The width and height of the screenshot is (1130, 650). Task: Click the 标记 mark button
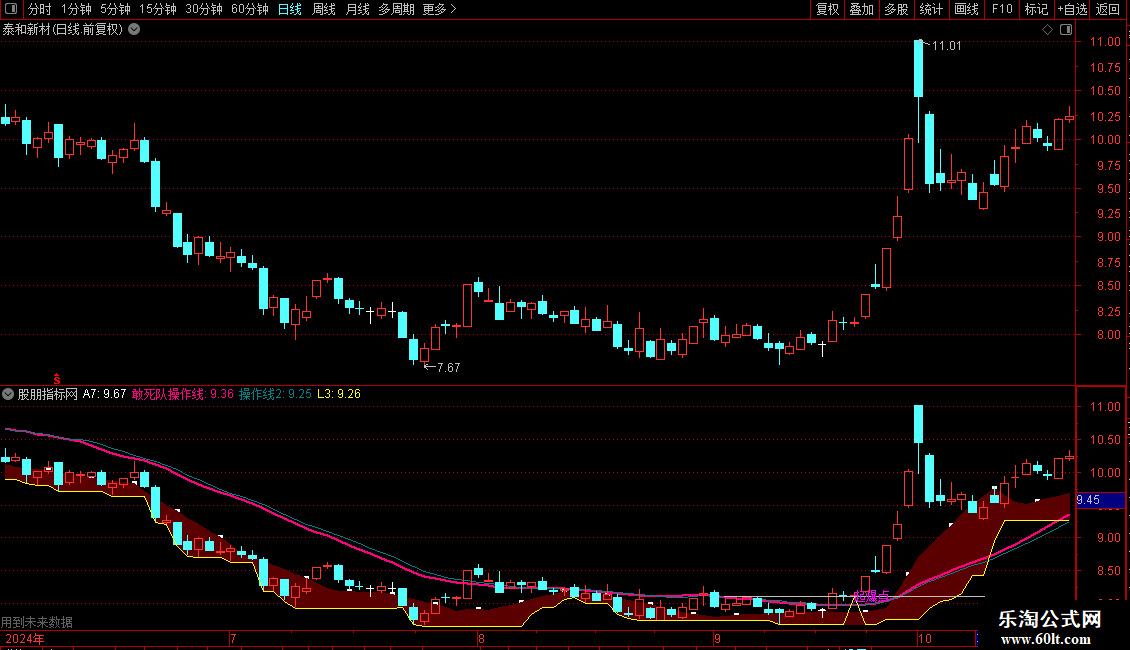coord(1036,9)
